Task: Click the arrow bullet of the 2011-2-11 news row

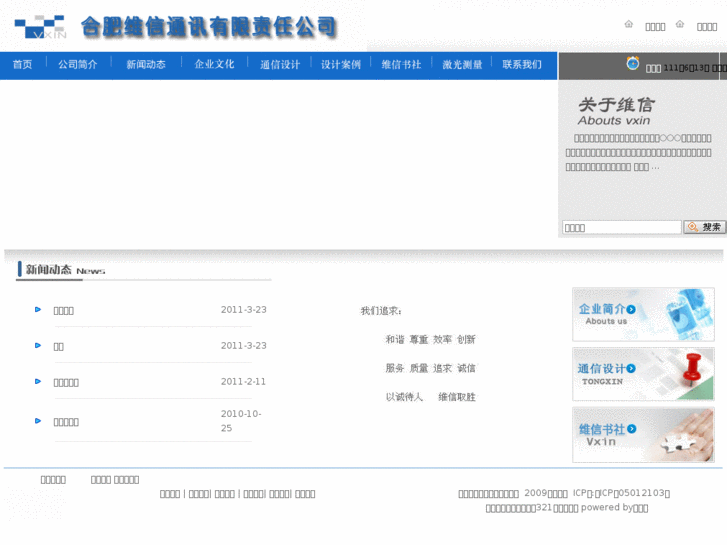Action: click(38, 381)
